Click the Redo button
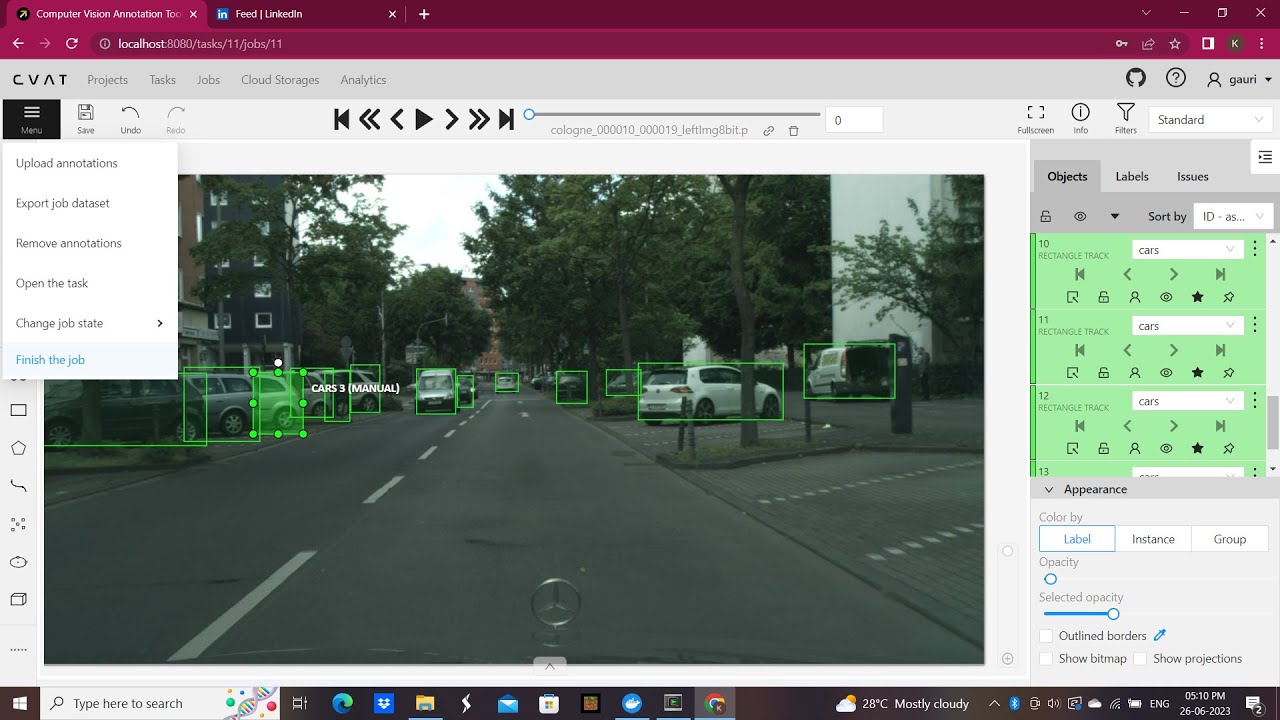The image size is (1280, 720). 176,119
